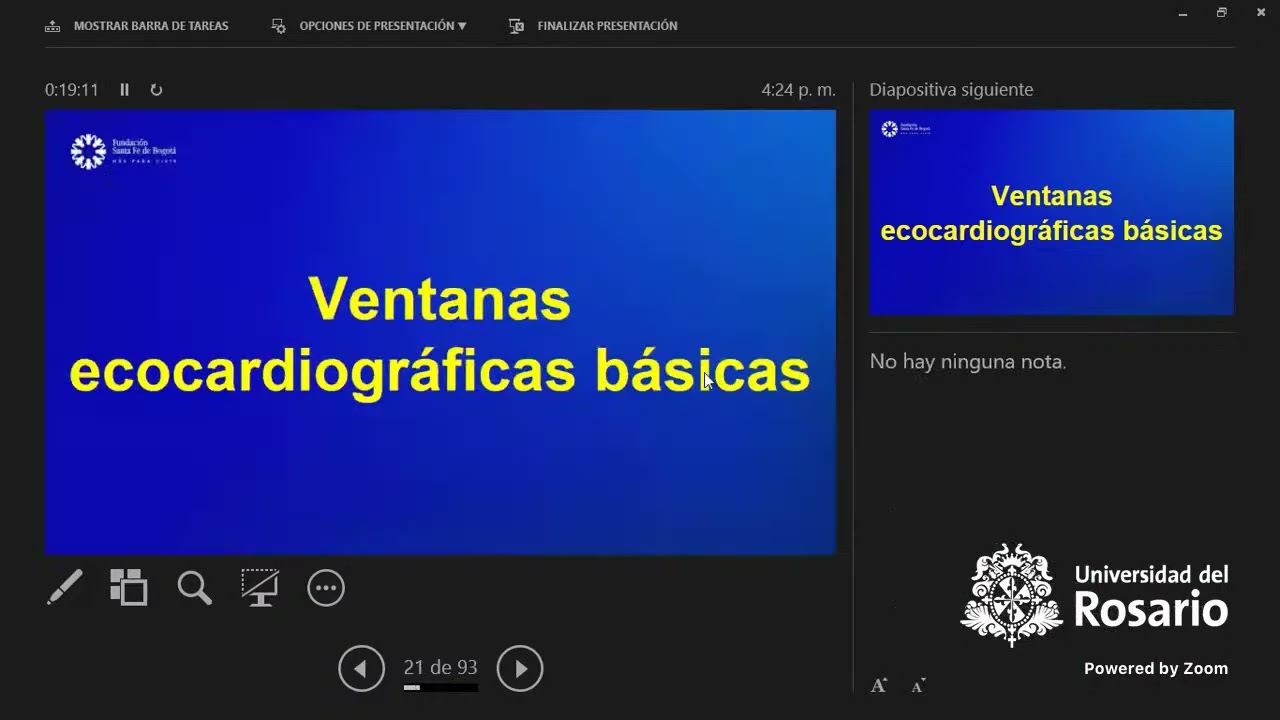Restart the presentation timer
This screenshot has width=1280, height=720.
click(156, 90)
